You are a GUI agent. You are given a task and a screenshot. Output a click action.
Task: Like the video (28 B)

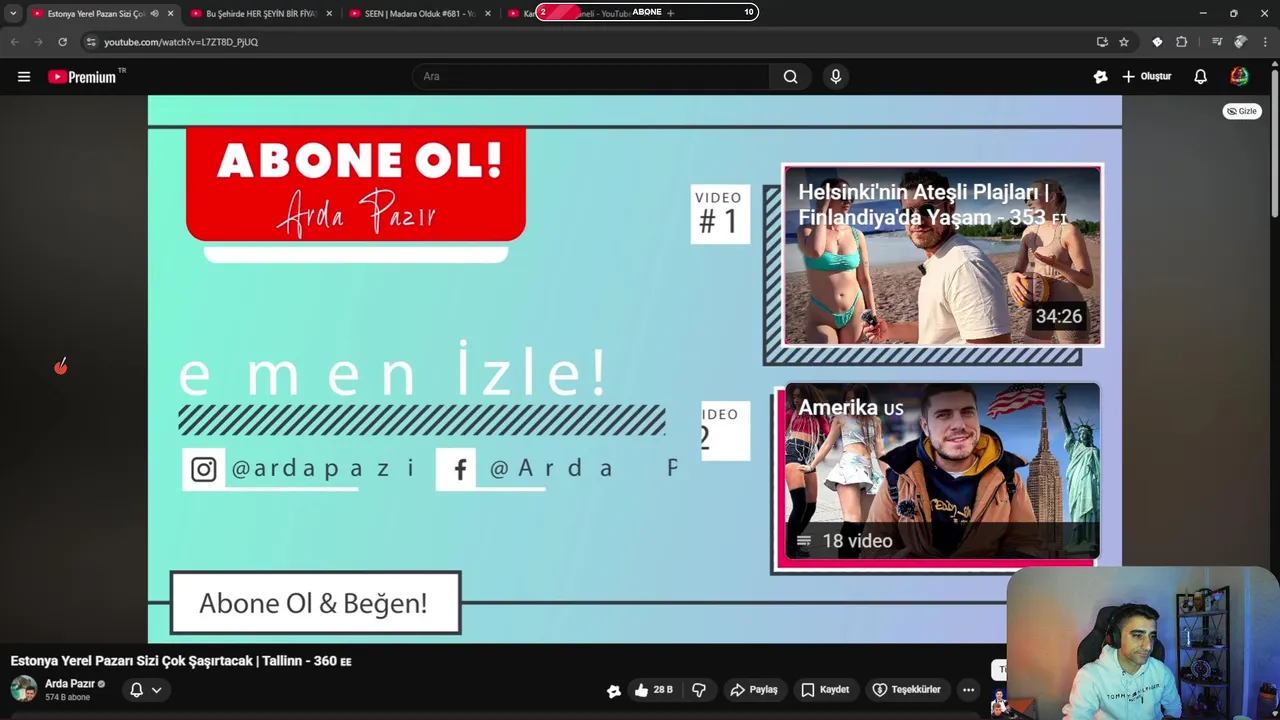click(654, 690)
